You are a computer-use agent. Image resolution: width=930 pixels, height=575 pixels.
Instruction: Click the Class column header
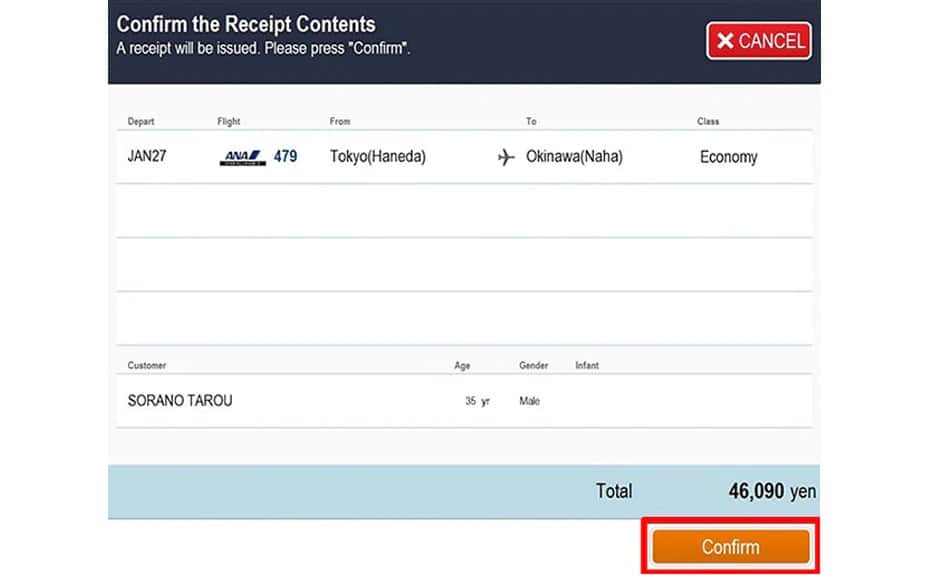708,122
